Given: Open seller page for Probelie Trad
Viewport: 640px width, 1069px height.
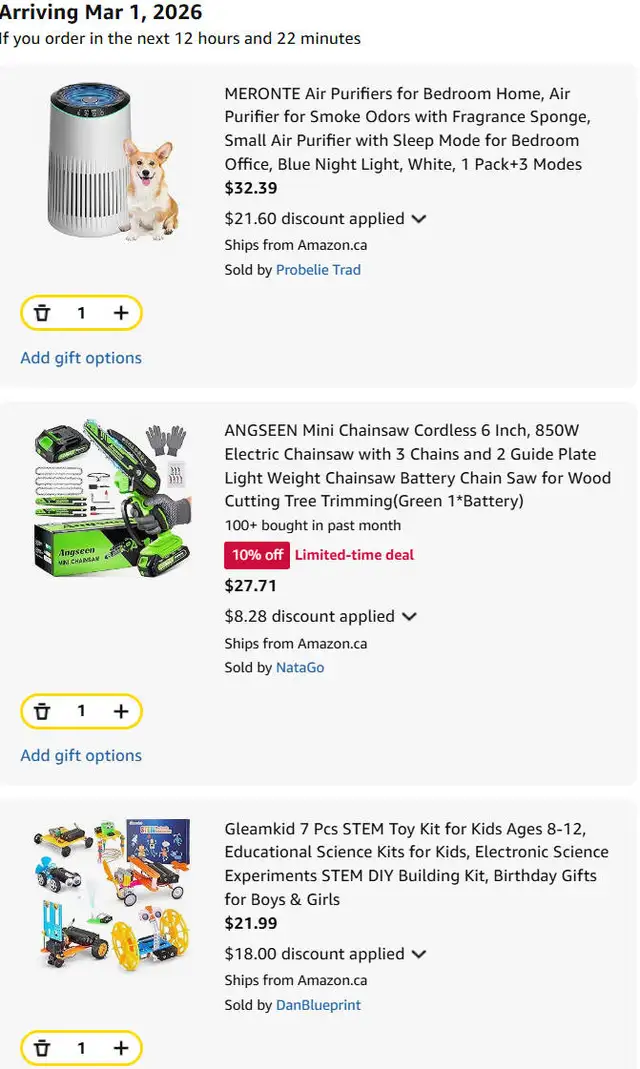Looking at the screenshot, I should pos(318,269).
